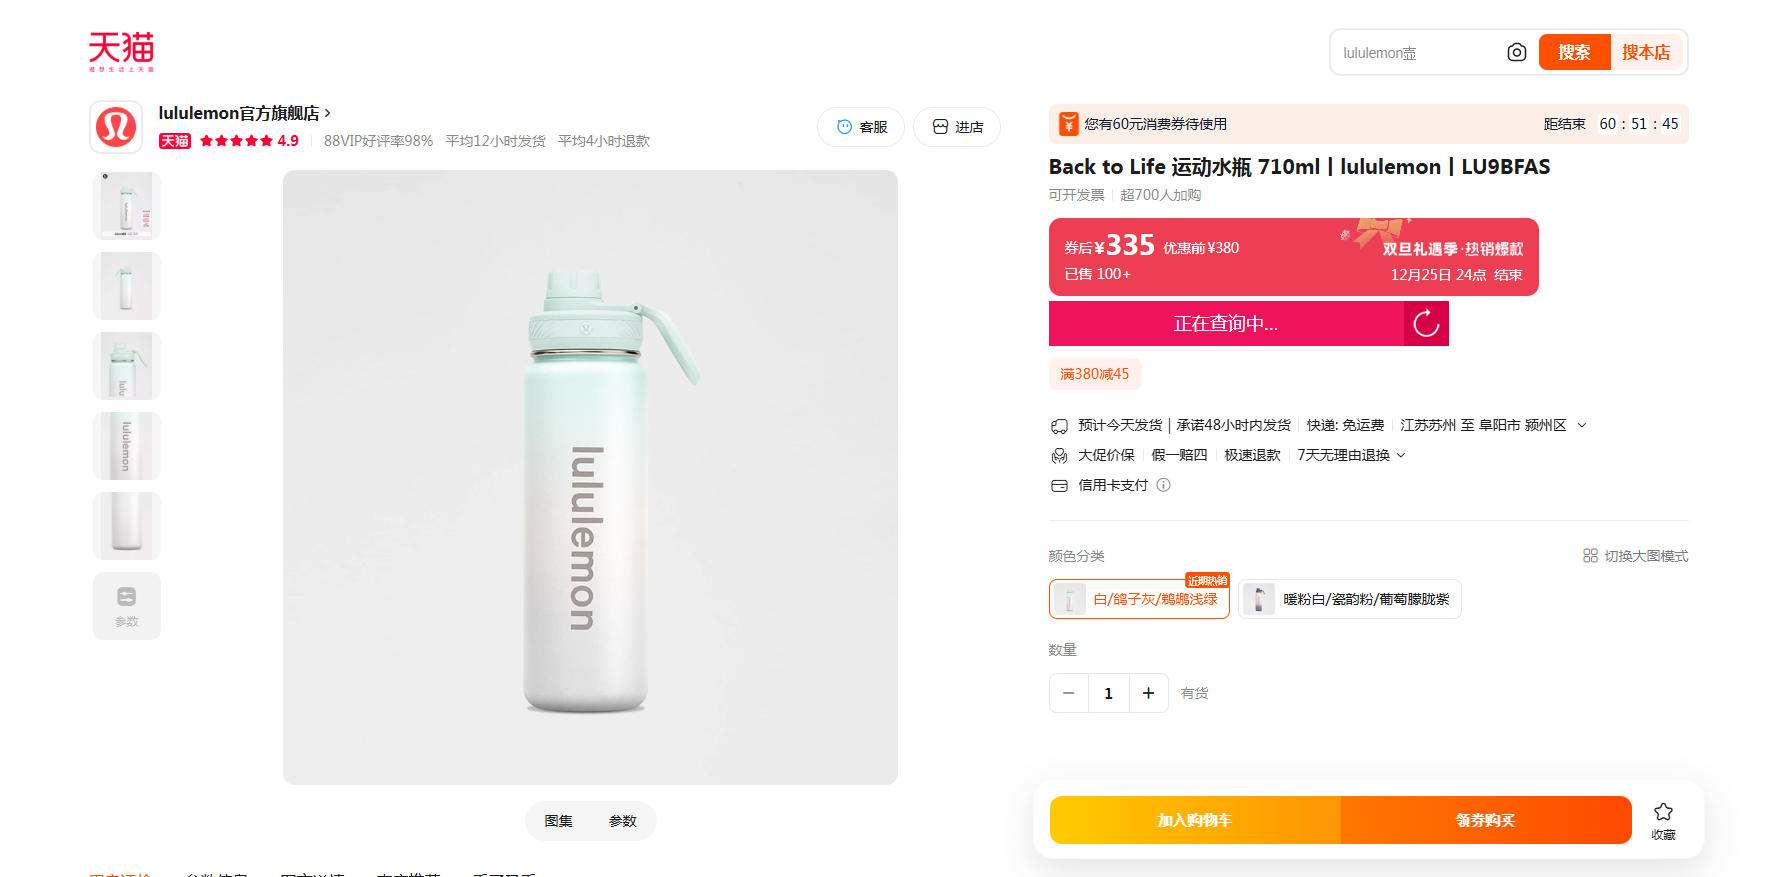Click the info icon next to 信用卡支付

(1163, 485)
